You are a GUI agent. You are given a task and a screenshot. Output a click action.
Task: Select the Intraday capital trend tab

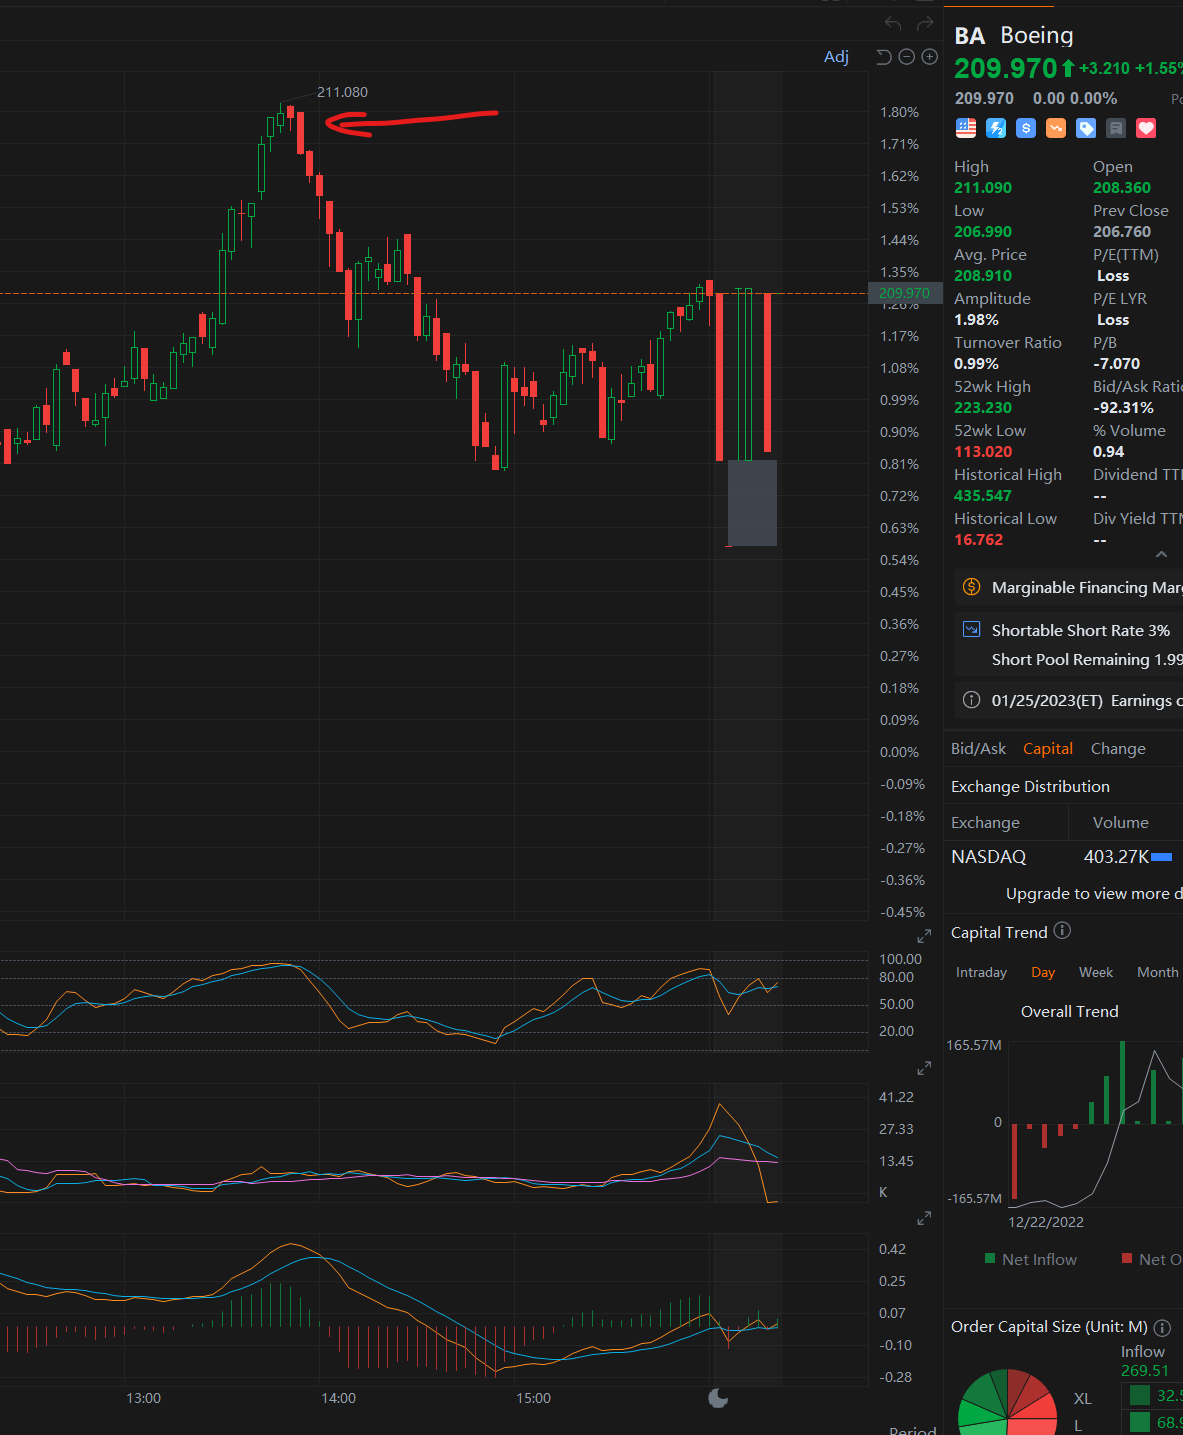(x=981, y=972)
